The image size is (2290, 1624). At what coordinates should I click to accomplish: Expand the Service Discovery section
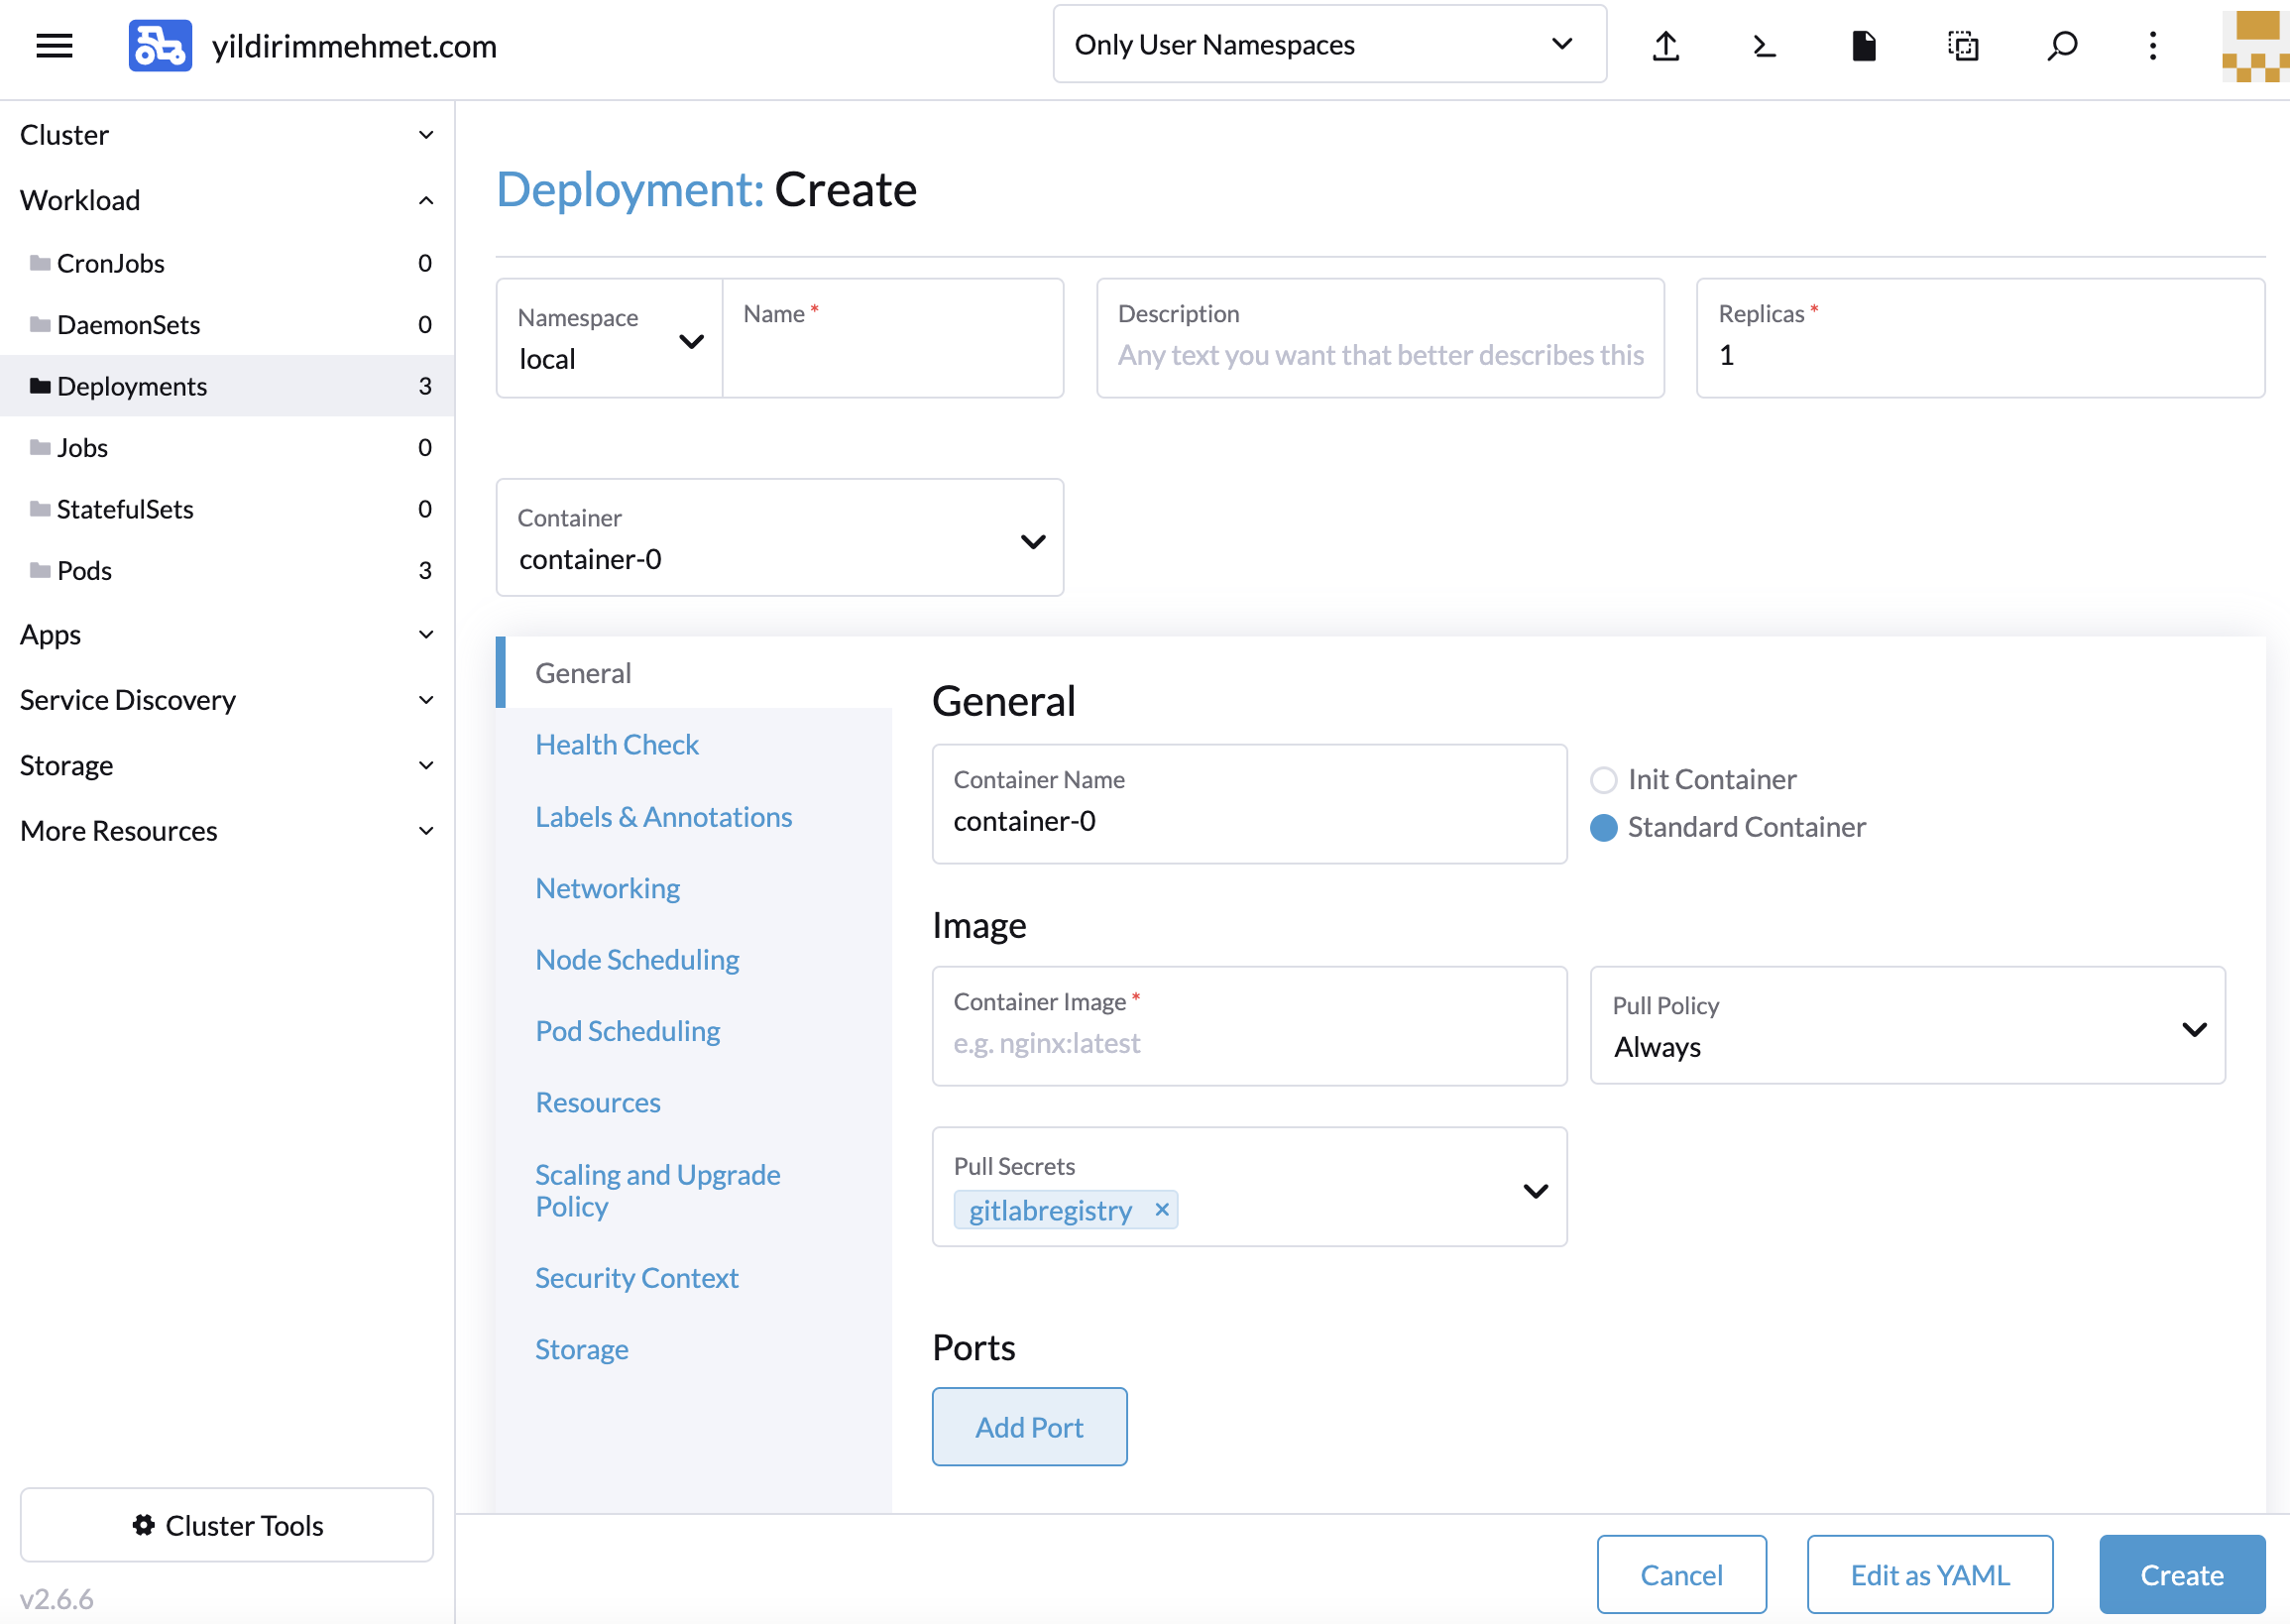pos(226,700)
